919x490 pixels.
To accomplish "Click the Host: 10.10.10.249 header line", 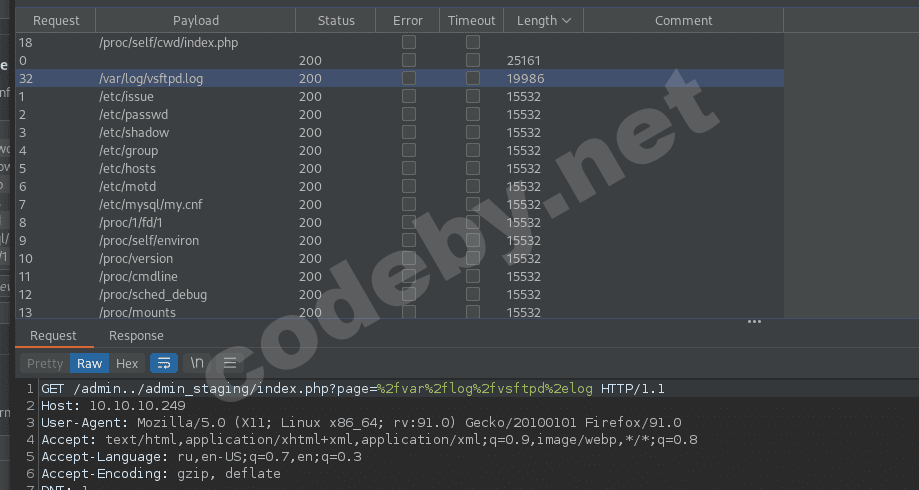I will [113, 406].
